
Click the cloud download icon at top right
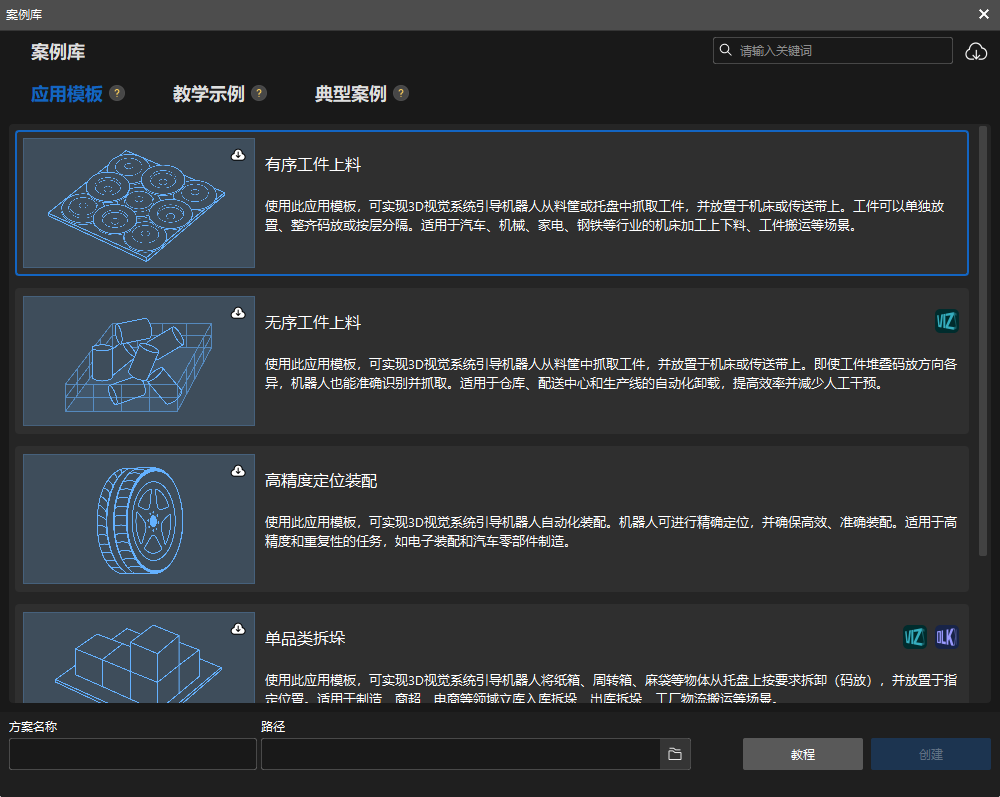[x=976, y=50]
